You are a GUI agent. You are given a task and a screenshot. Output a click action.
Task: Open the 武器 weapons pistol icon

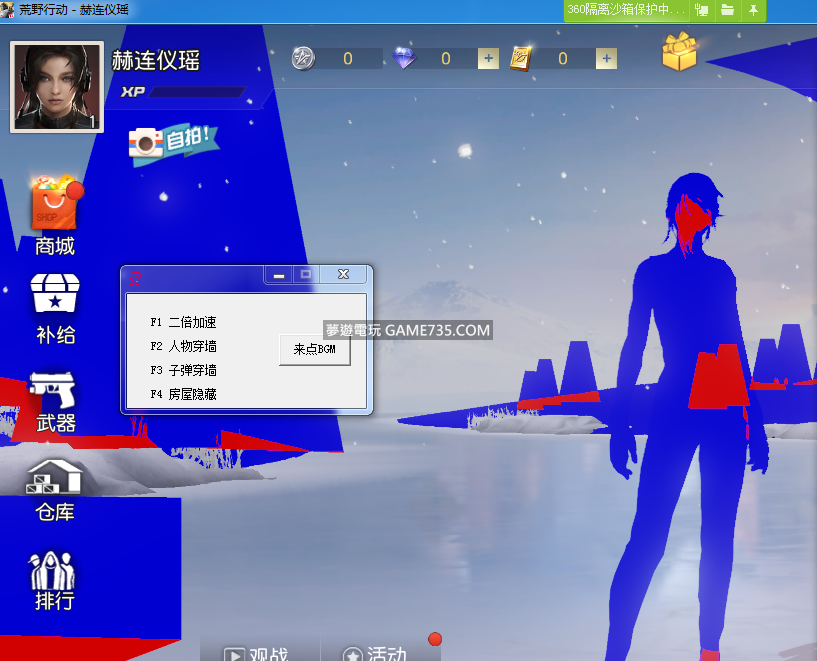click(x=53, y=390)
